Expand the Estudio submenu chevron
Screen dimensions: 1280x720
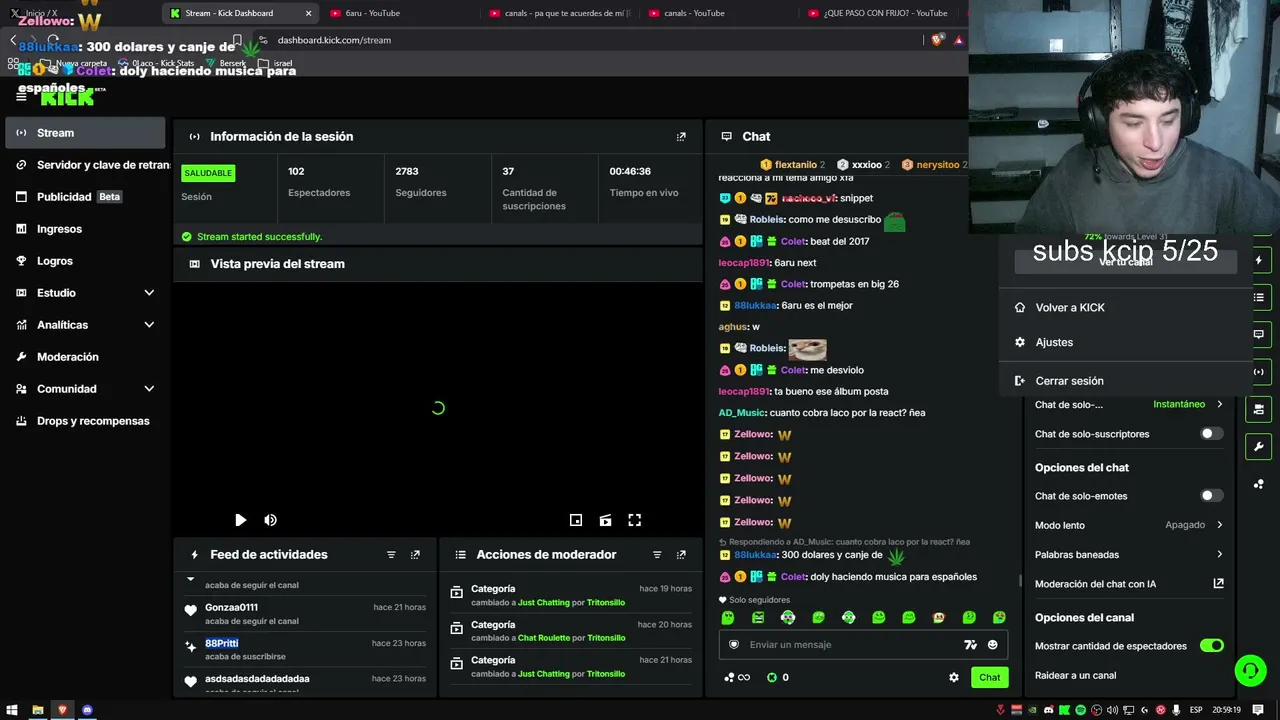149,293
